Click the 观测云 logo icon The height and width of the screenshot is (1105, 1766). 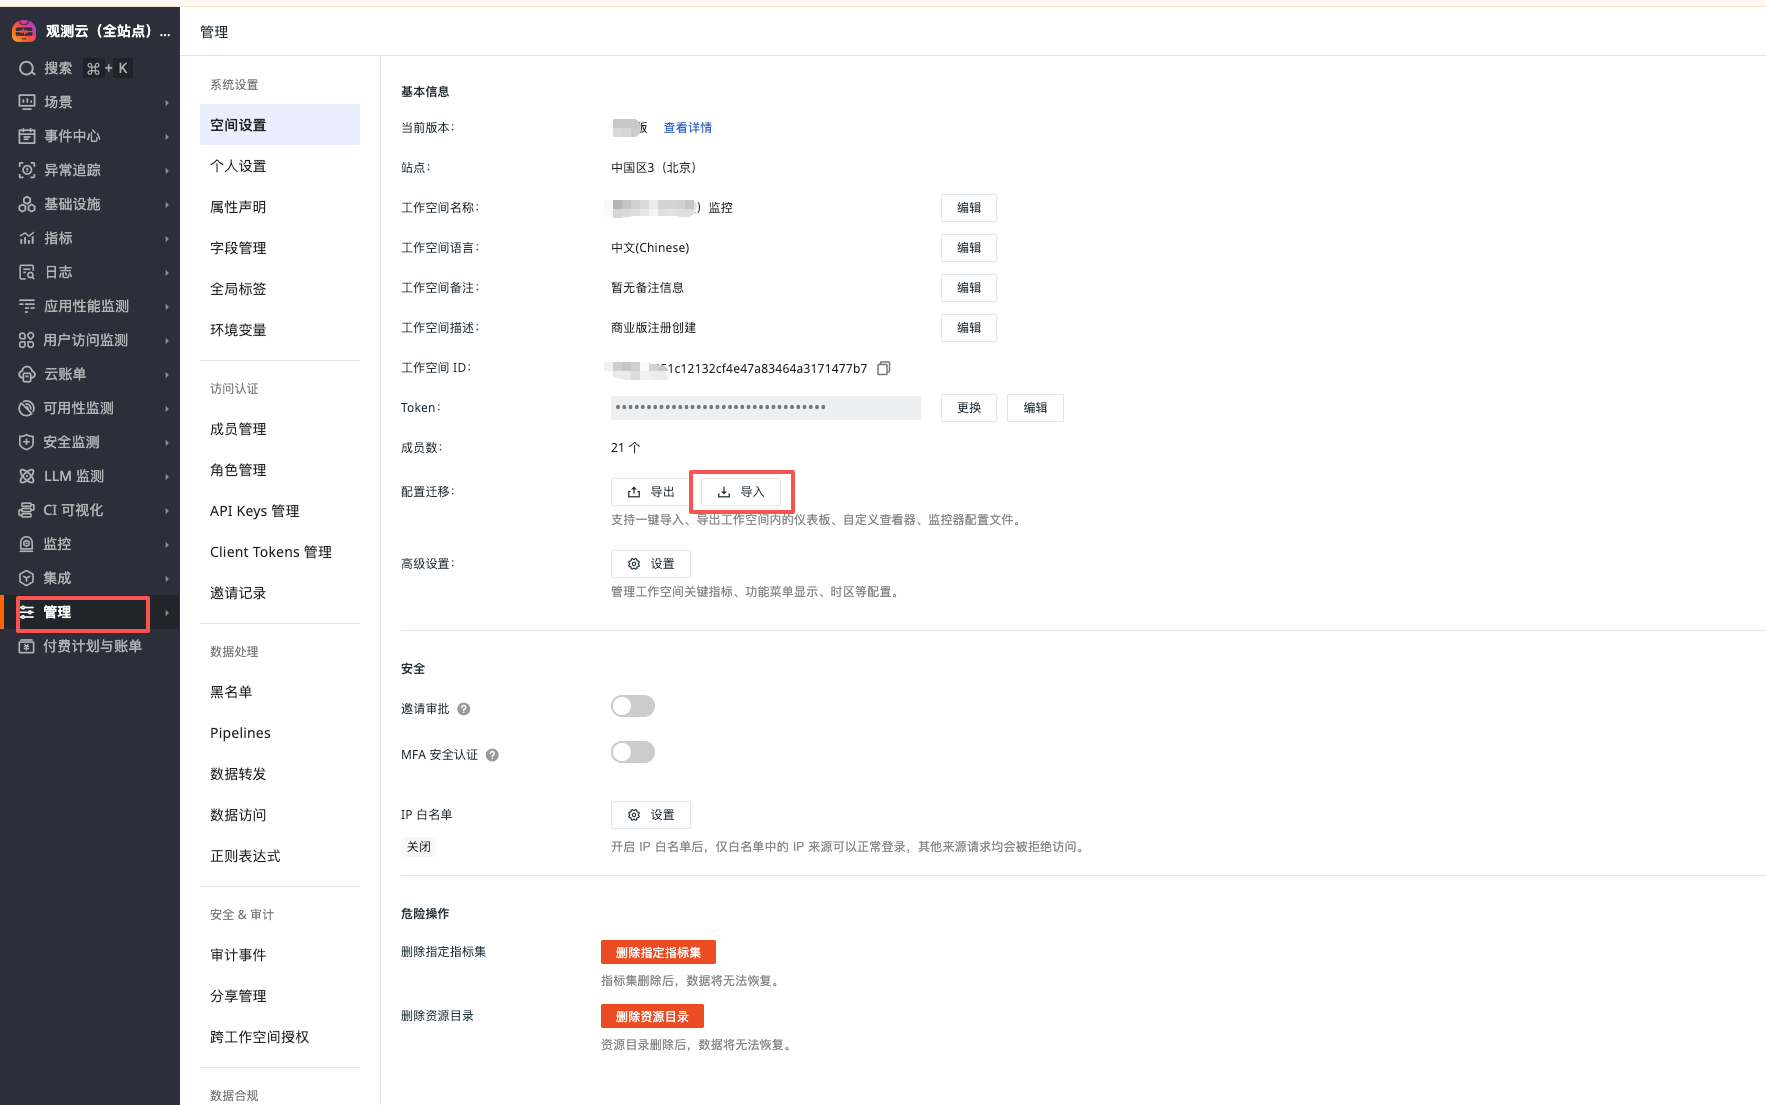24,31
